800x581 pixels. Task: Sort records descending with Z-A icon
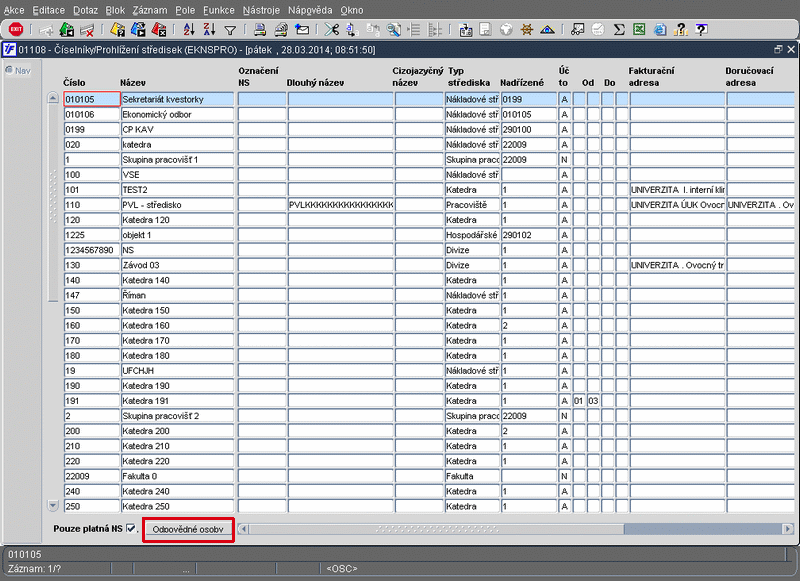pos(209,30)
